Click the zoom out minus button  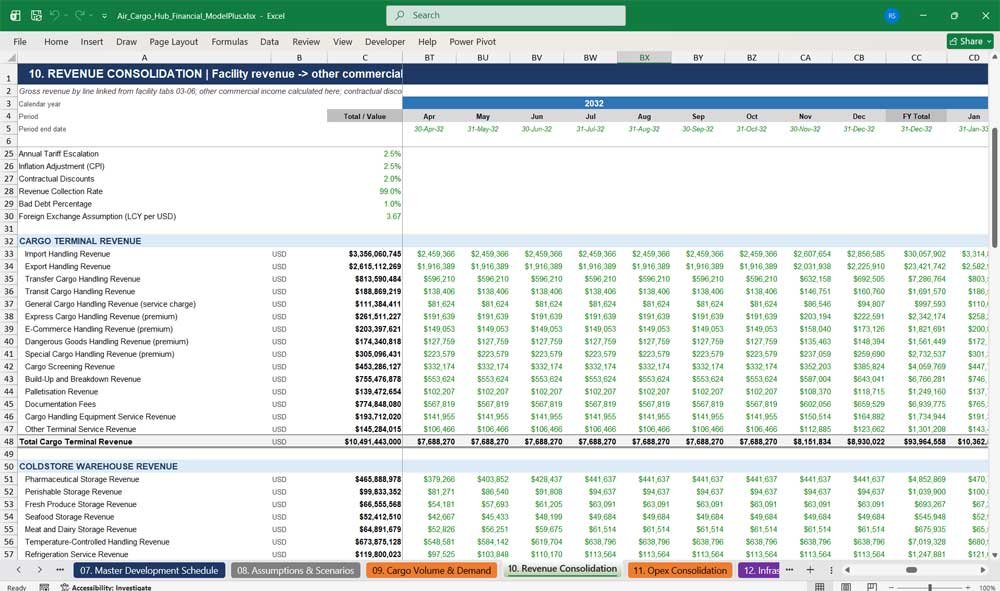click(x=892, y=587)
